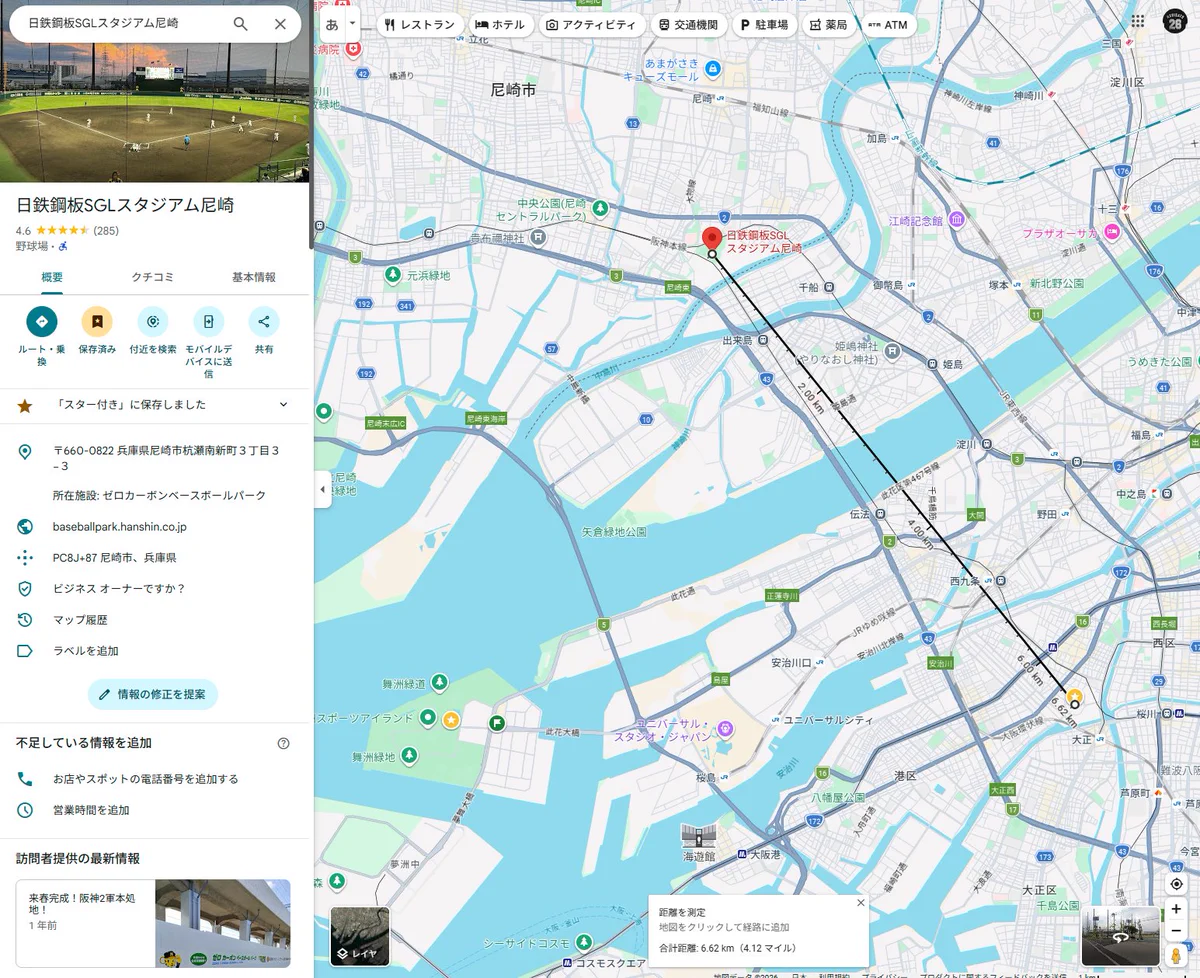Open the あ input mode dropdown
The image size is (1200, 978).
tap(352, 24)
